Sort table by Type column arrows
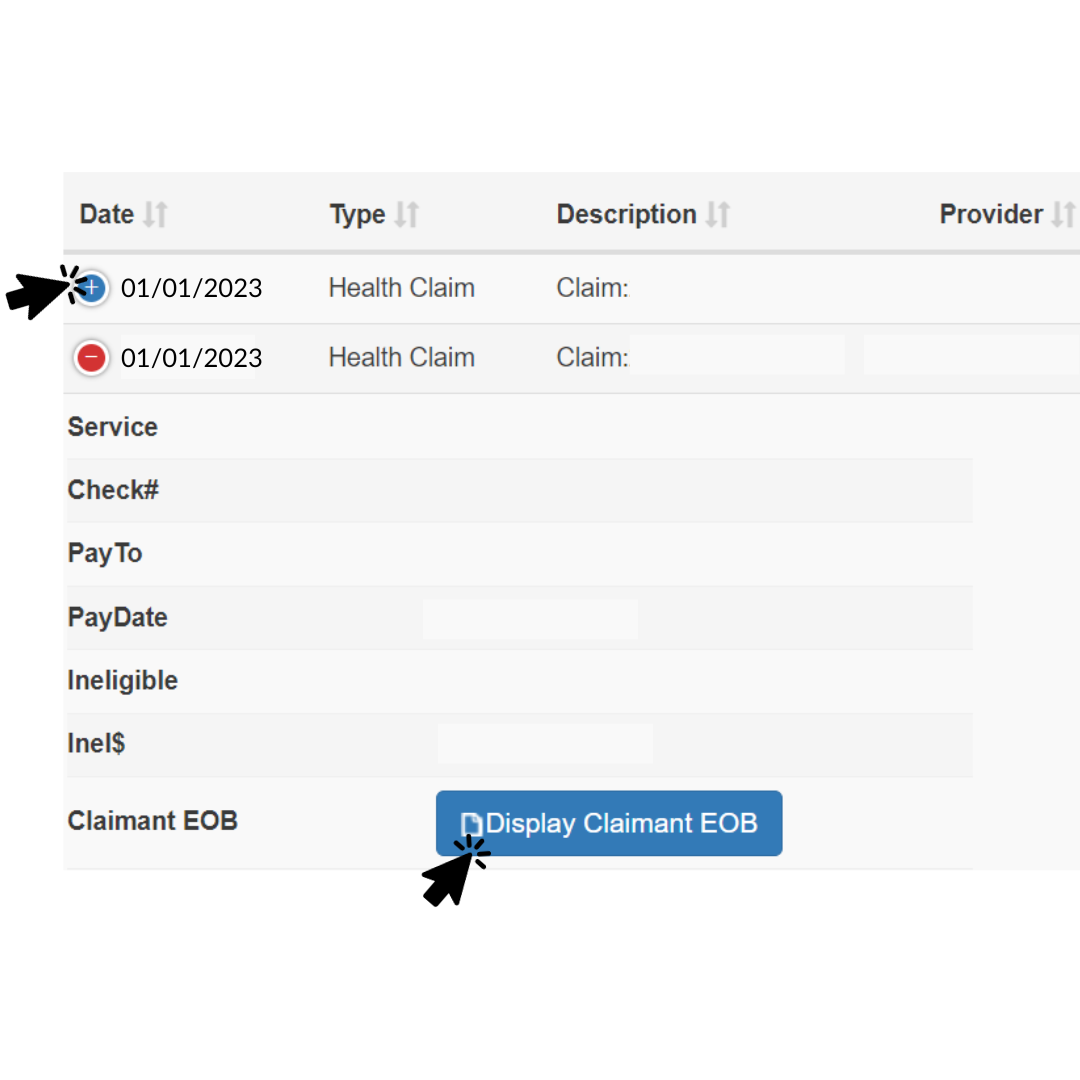Image resolution: width=1080 pixels, height=1080 pixels. pos(407,214)
